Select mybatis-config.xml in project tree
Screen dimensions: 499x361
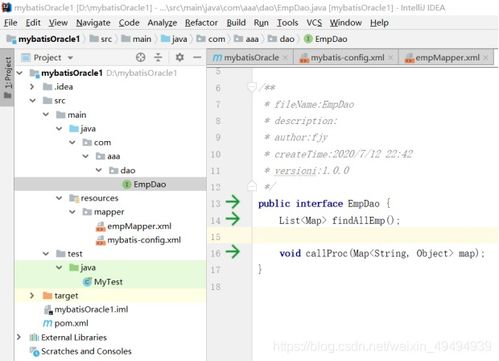click(x=138, y=240)
